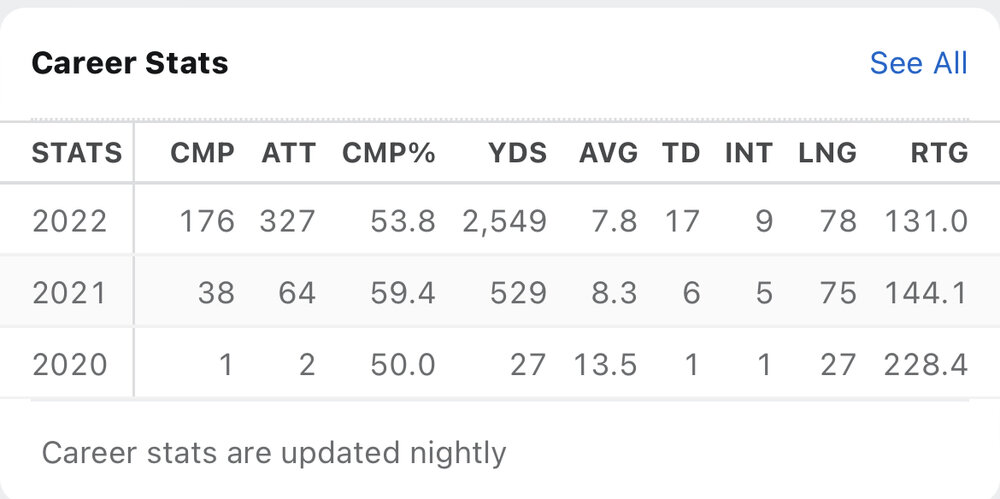Select the AVG column header

click(x=608, y=153)
